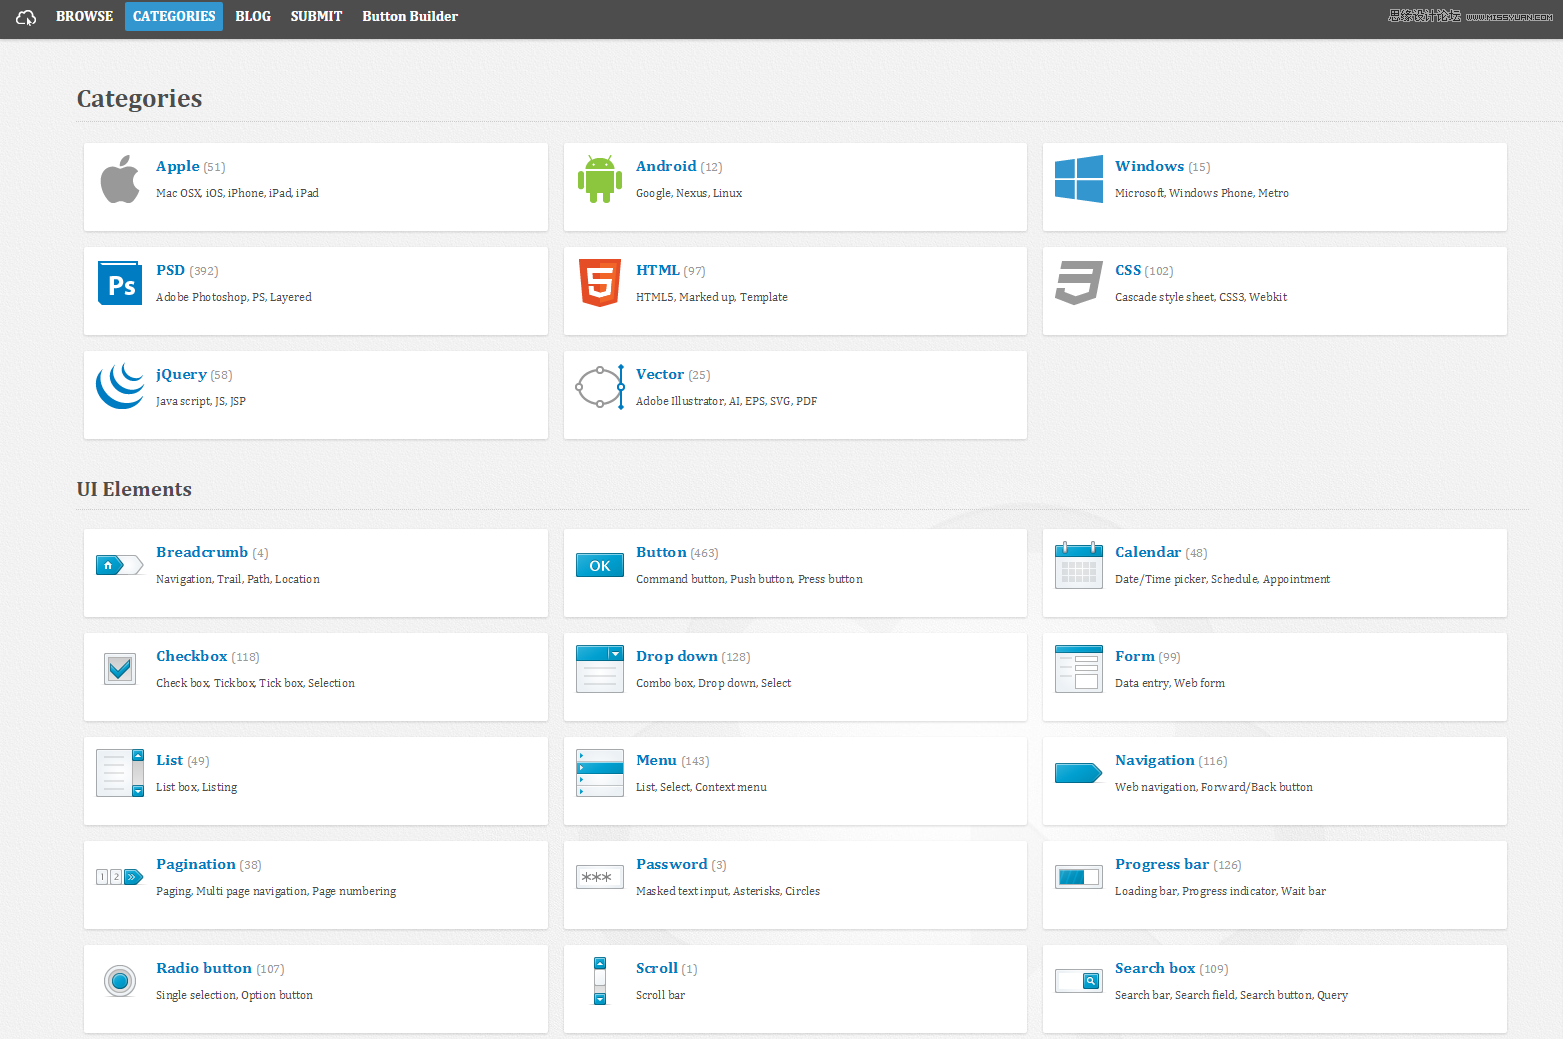Image resolution: width=1563 pixels, height=1039 pixels.
Task: Click the Calendar icon
Action: pyautogui.click(x=1079, y=565)
